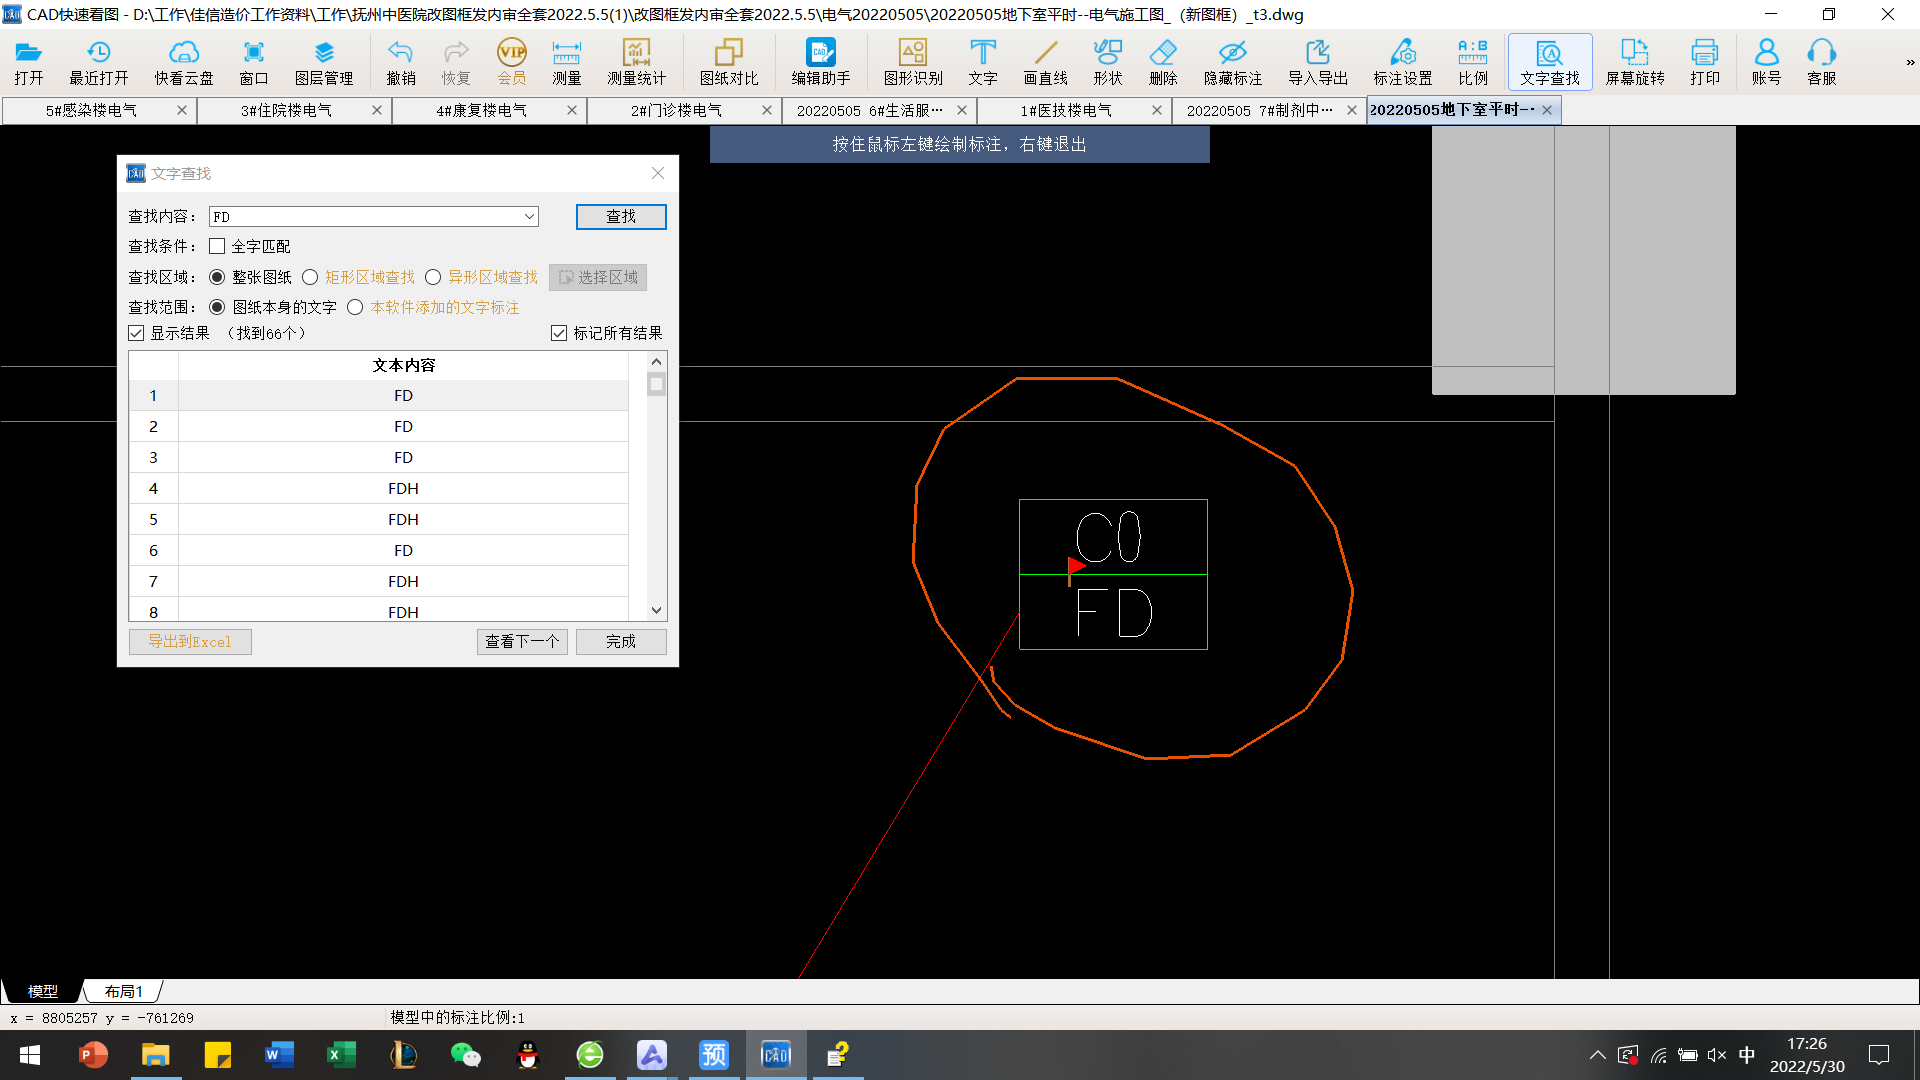Open 编辑助手 edit assistant
Image resolution: width=1920 pixels, height=1080 pixels.
pos(821,62)
